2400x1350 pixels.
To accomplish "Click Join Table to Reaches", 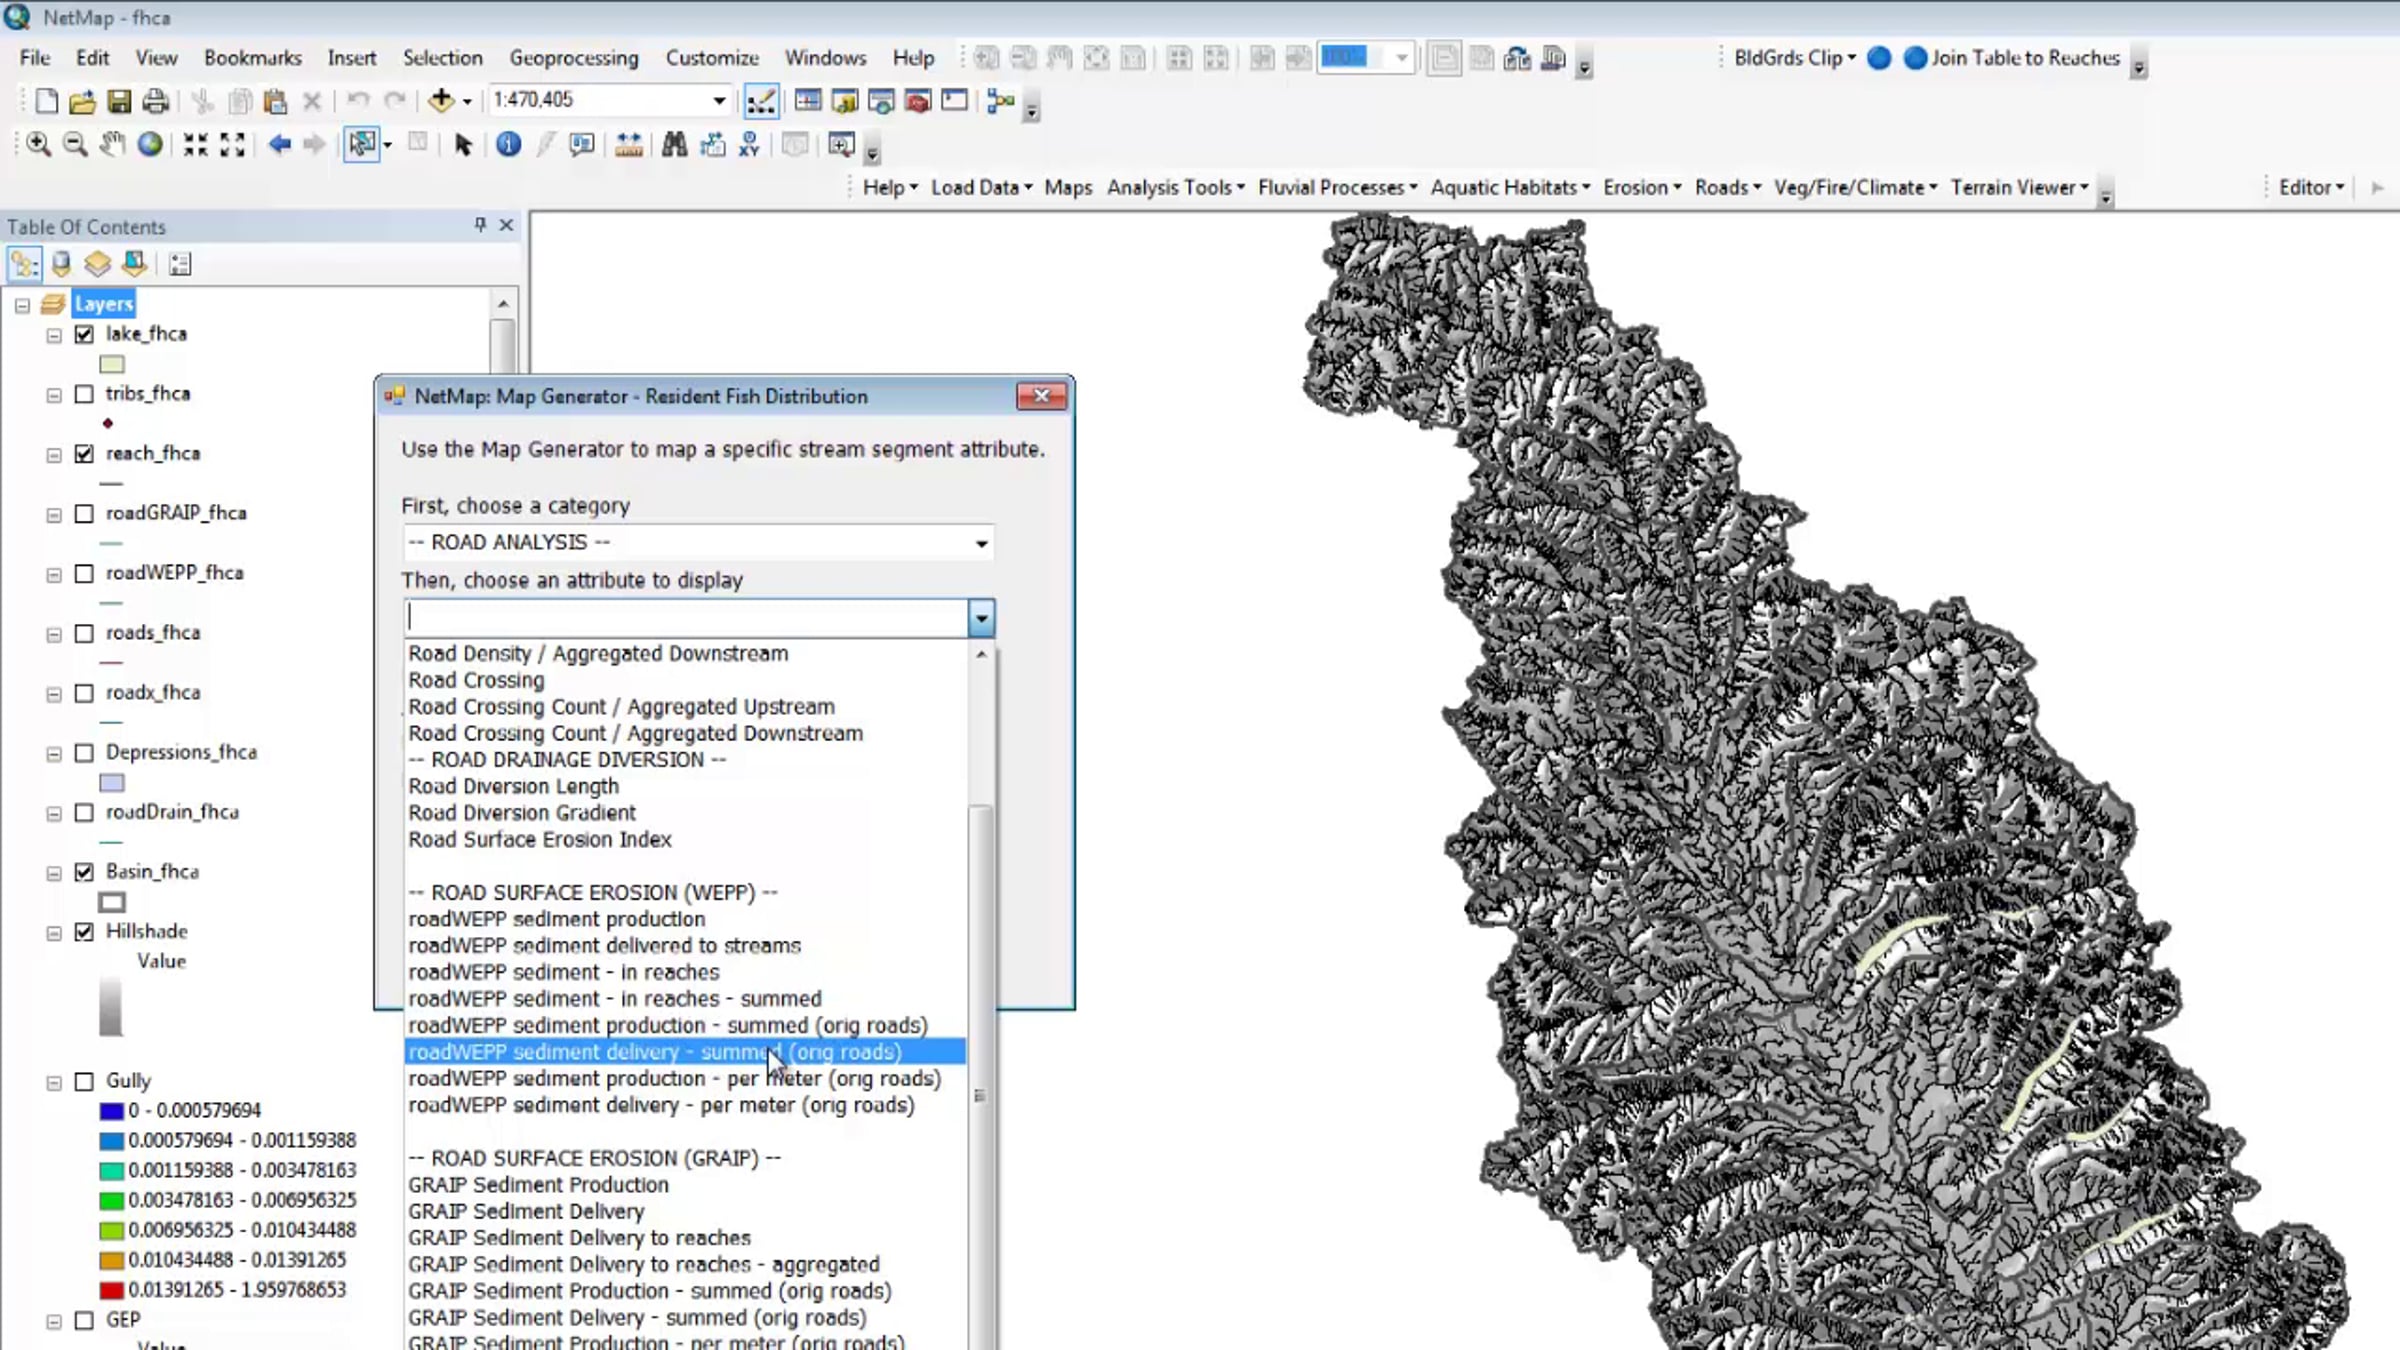I will point(2012,58).
